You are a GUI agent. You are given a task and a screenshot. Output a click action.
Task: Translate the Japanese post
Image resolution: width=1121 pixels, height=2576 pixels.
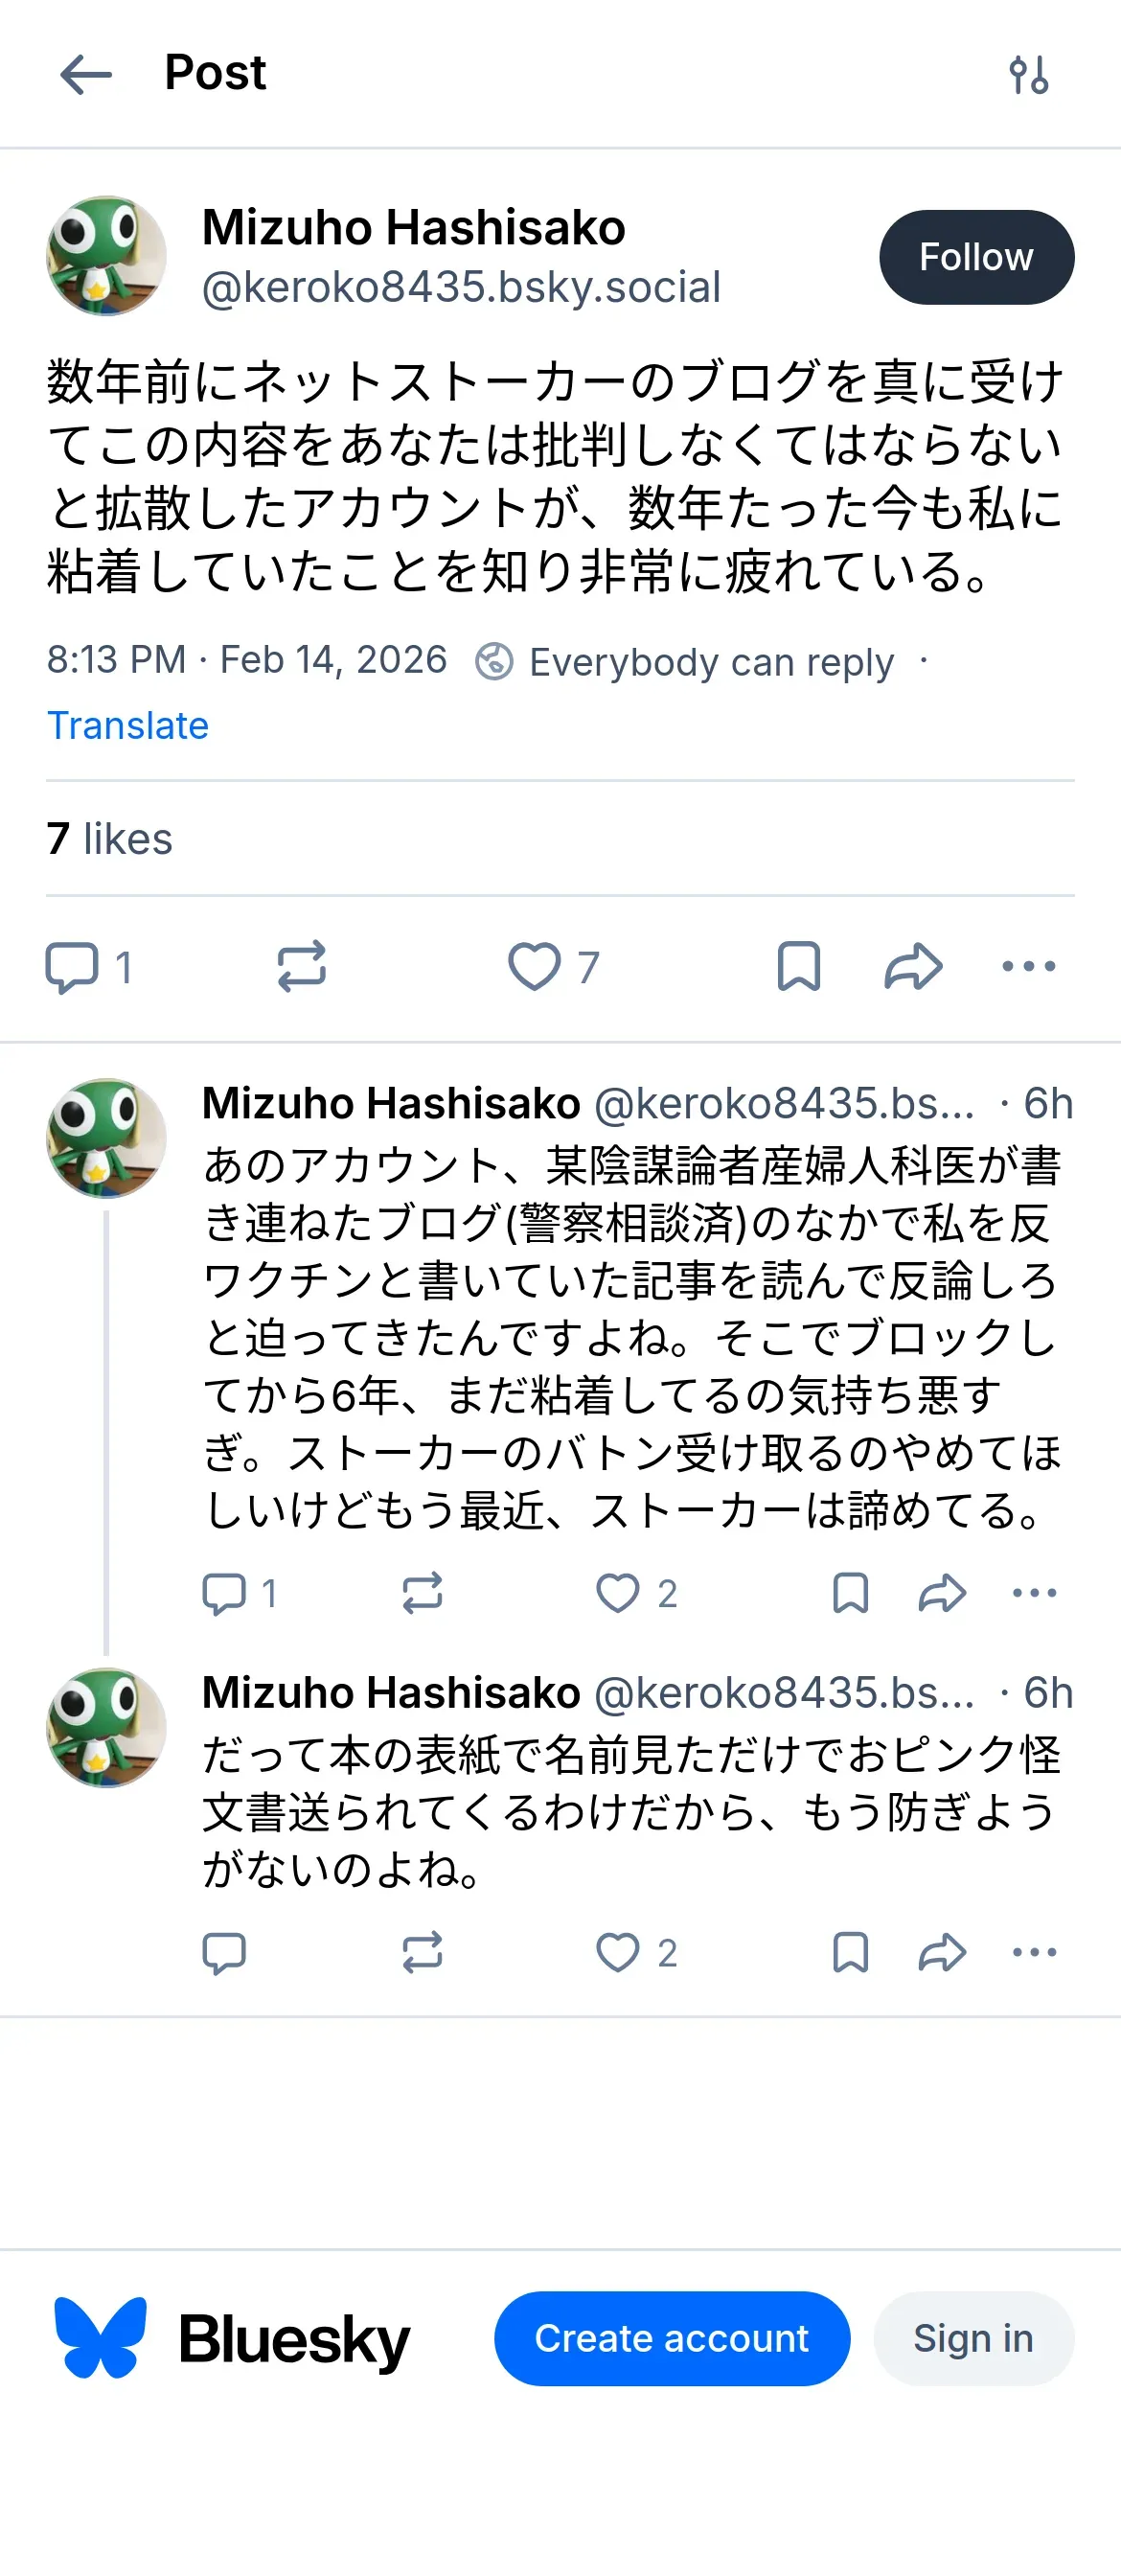coord(128,725)
